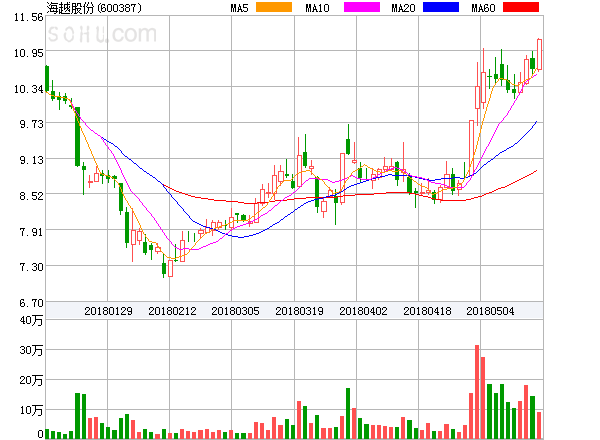Click the MA20 legend label

pos(403,8)
